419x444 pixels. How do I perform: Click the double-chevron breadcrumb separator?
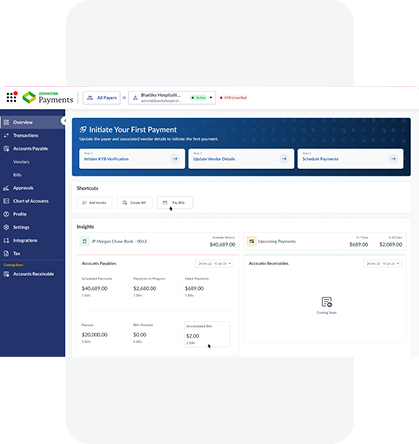point(124,98)
